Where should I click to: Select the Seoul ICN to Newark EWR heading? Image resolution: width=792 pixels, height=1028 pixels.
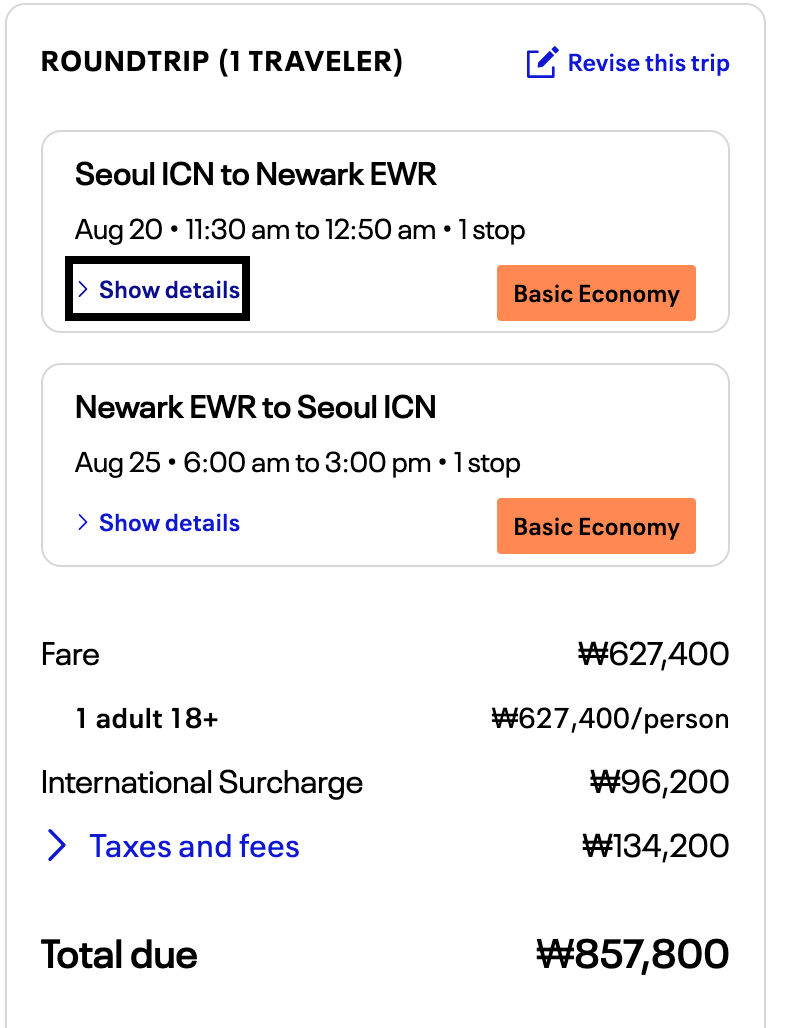[x=256, y=175]
